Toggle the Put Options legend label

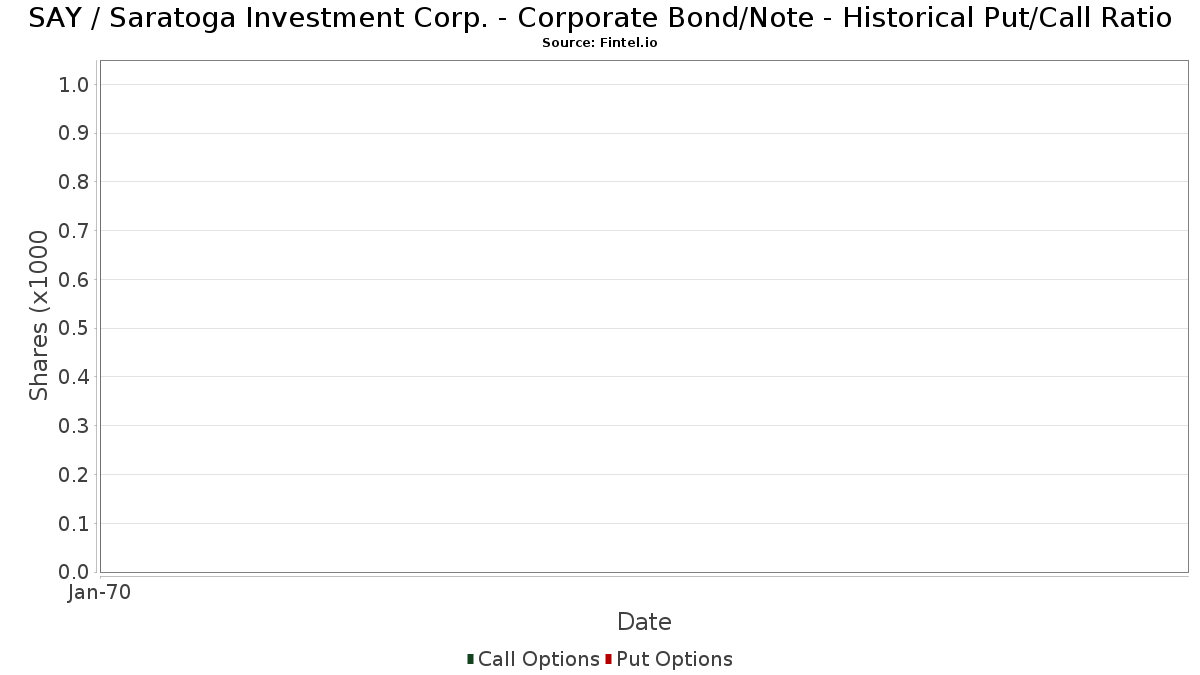click(674, 659)
